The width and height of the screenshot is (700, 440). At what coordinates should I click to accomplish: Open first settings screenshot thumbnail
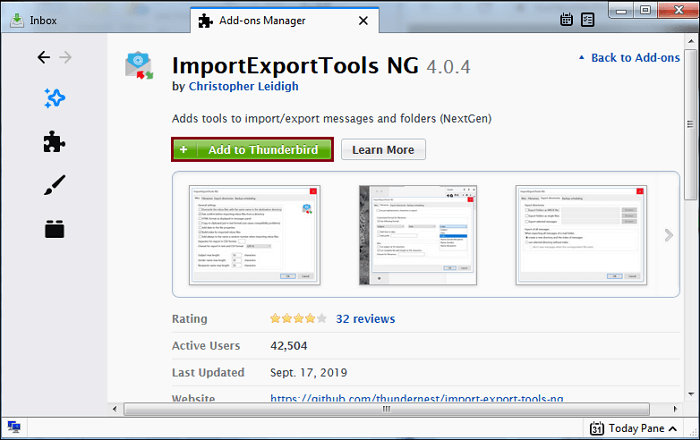pyautogui.click(x=254, y=235)
